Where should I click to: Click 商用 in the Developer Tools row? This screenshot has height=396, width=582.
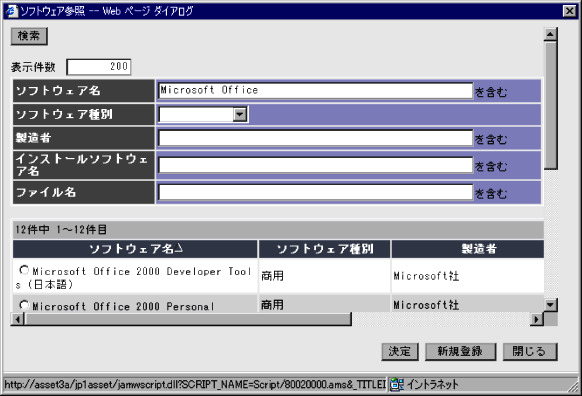click(272, 276)
